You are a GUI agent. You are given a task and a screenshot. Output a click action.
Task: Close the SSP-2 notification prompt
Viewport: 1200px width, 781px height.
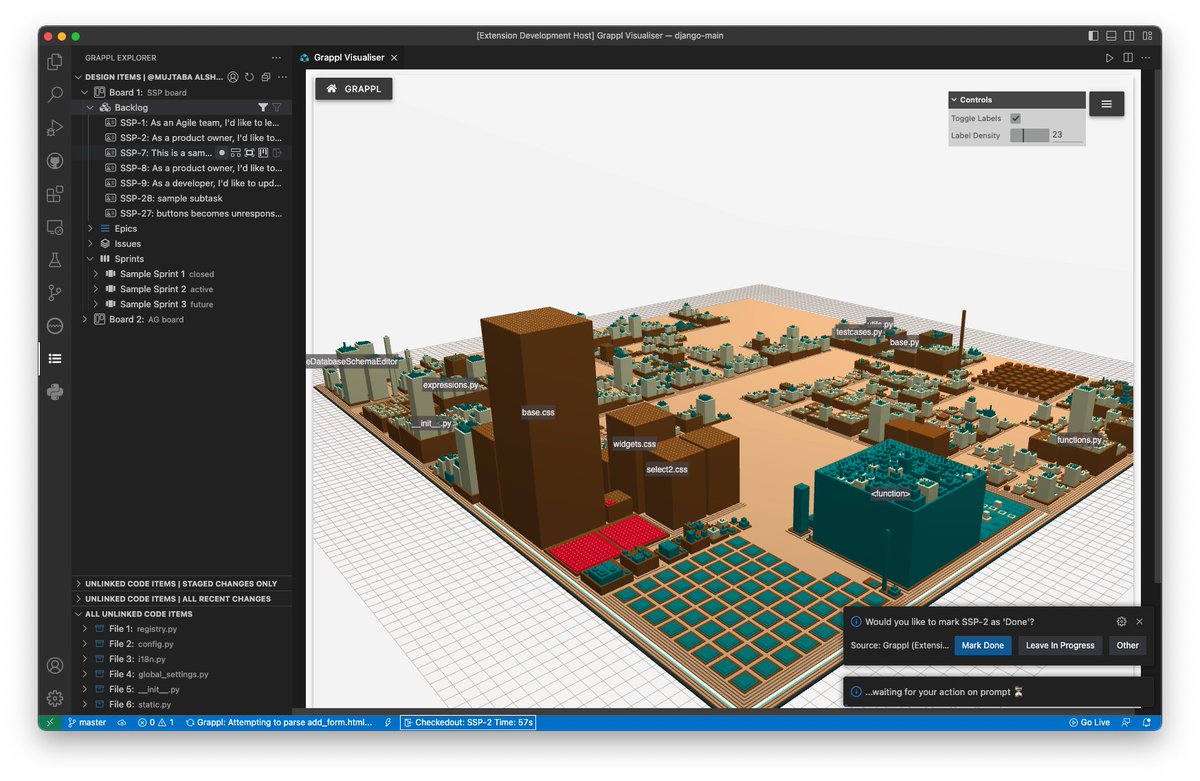[1139, 621]
